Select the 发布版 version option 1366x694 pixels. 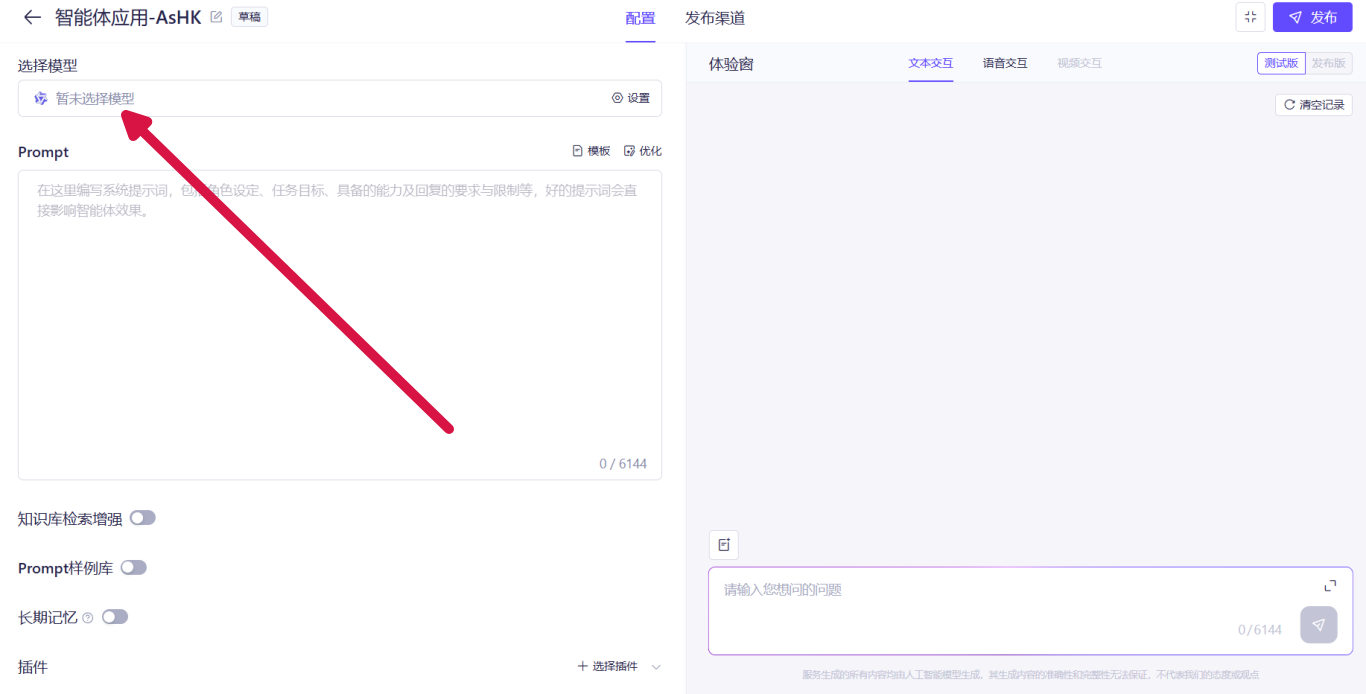tap(1329, 63)
